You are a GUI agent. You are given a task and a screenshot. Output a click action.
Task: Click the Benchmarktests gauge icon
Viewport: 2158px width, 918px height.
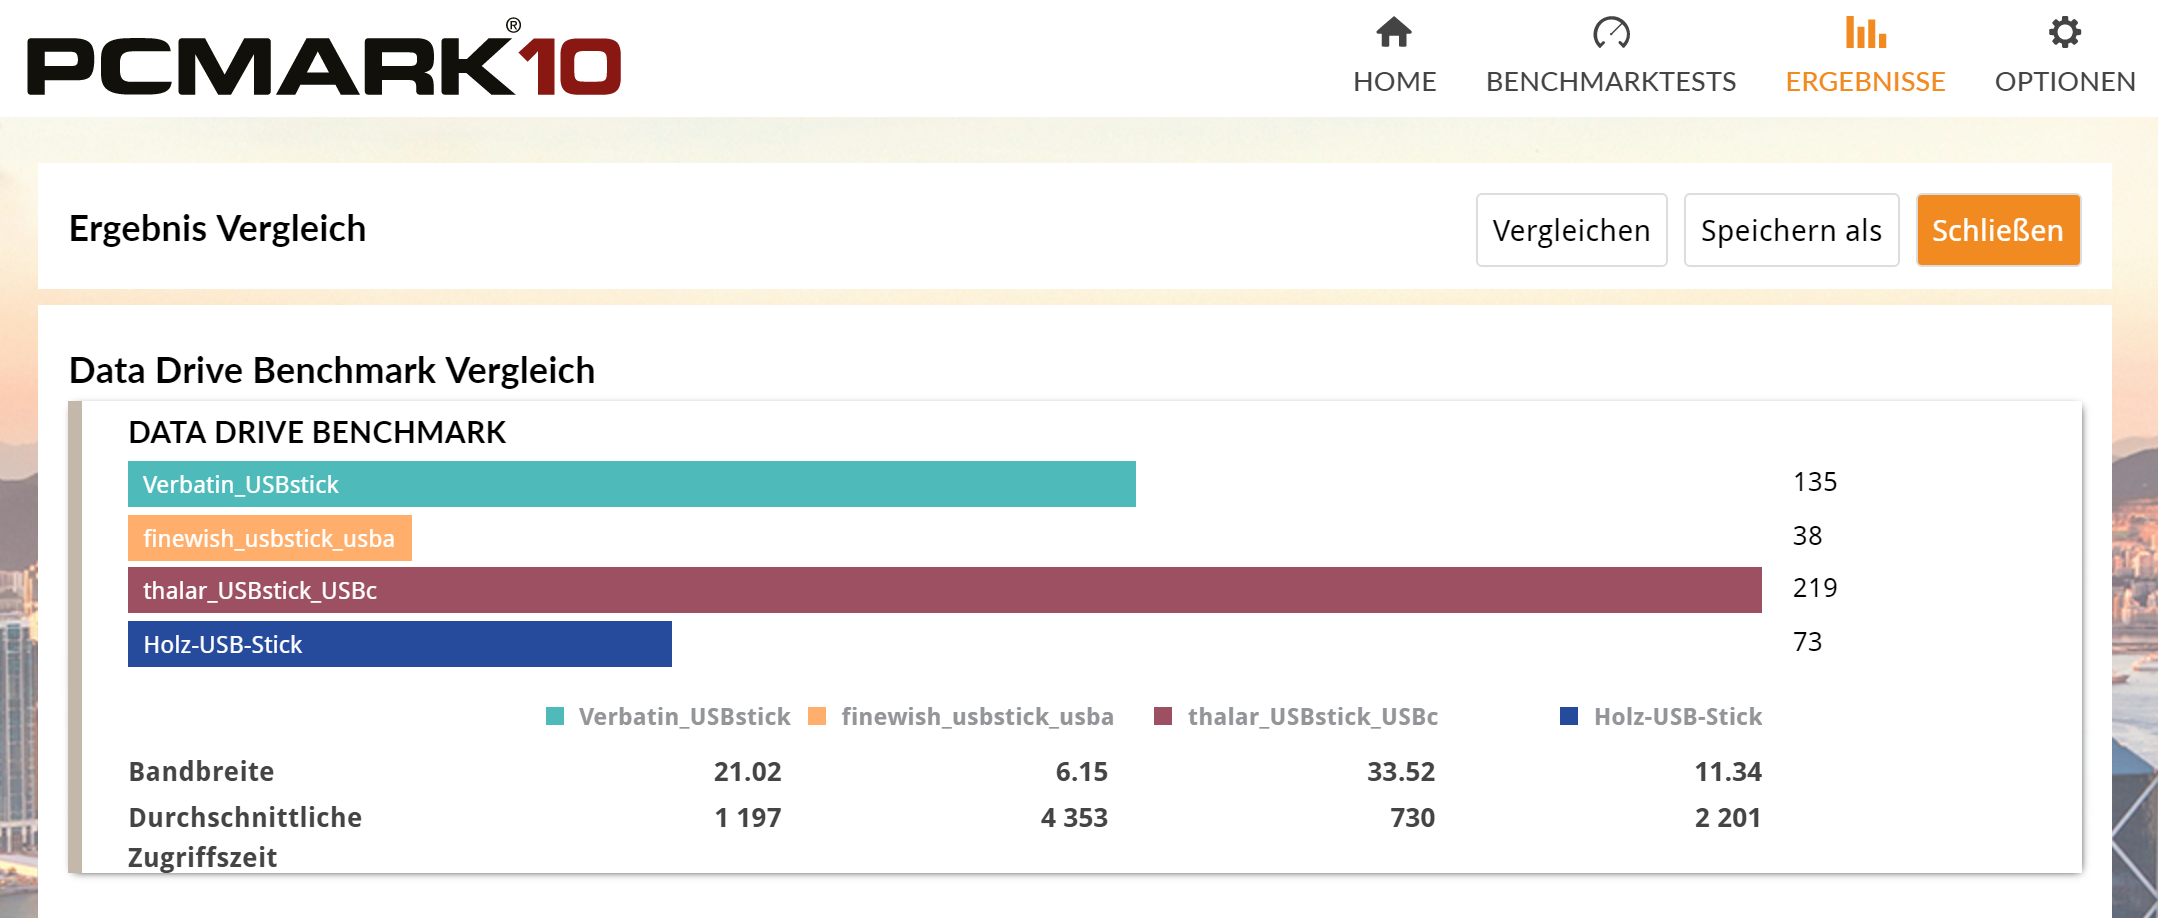(1611, 33)
